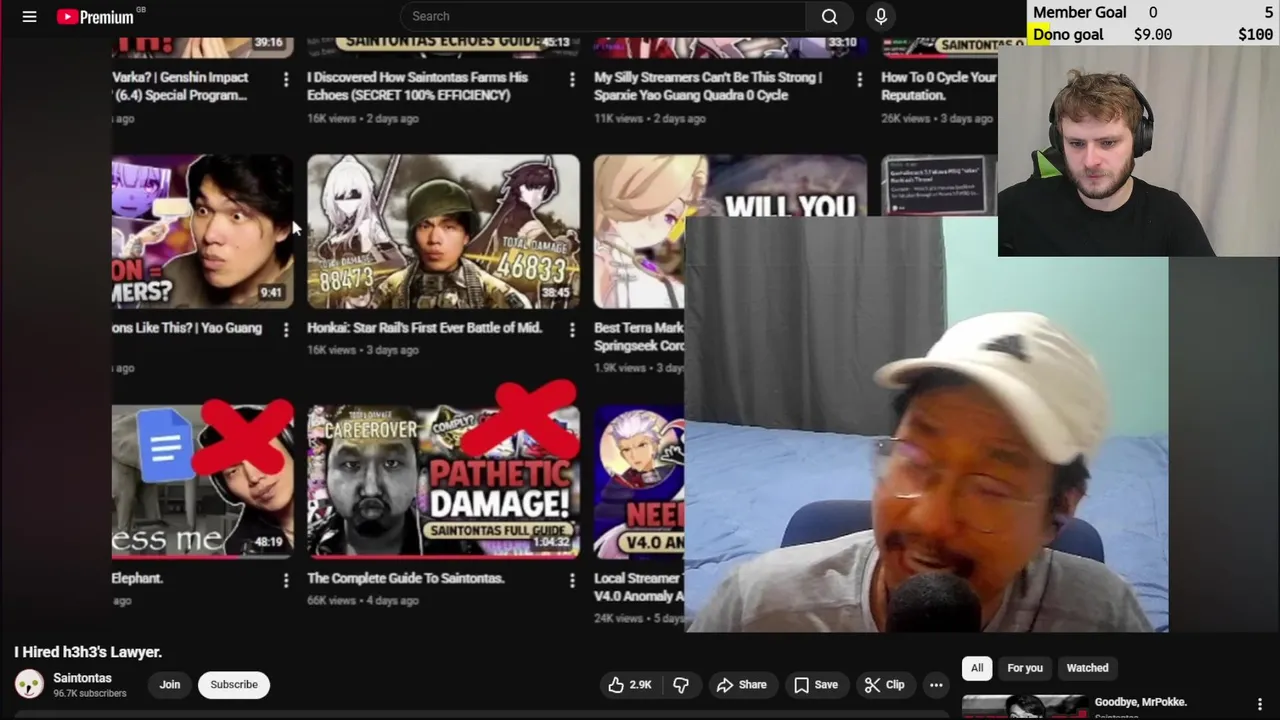Open menu for Saintontas Farms His Echoes video
Image resolution: width=1280 pixels, height=720 pixels.
click(572, 79)
